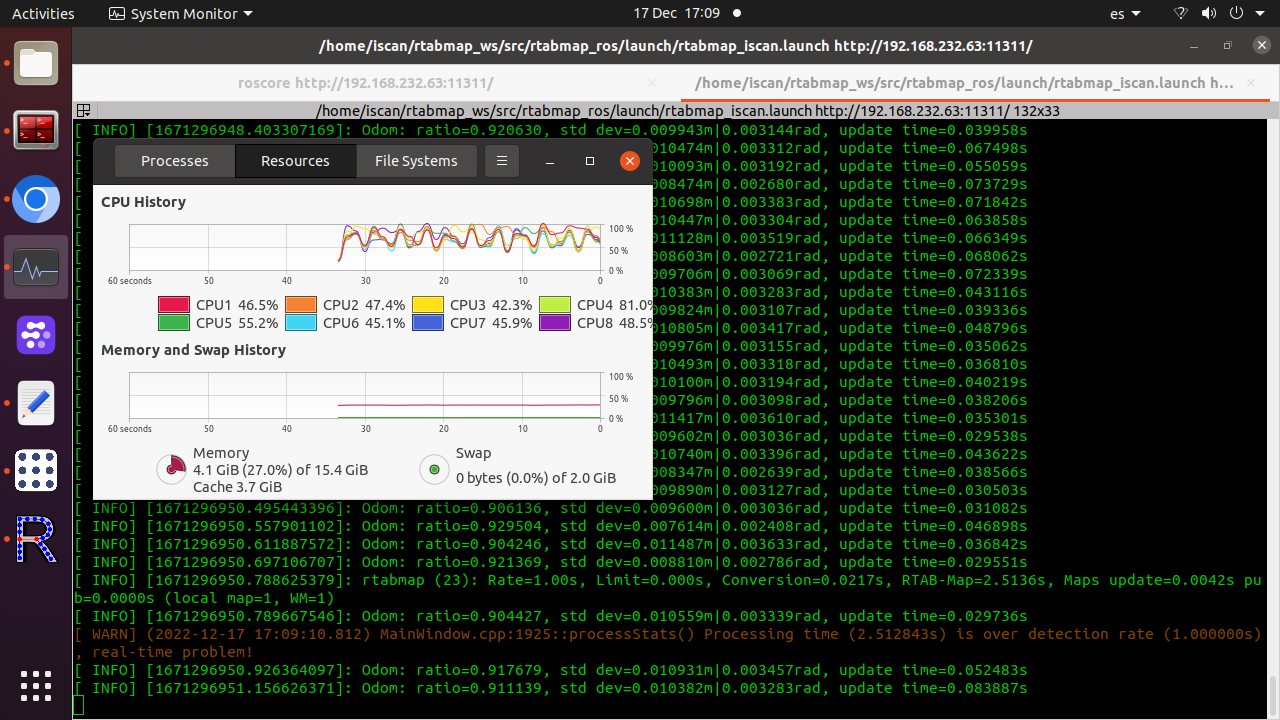
Task: Expand the System Monitor app menu
Action: [180, 14]
